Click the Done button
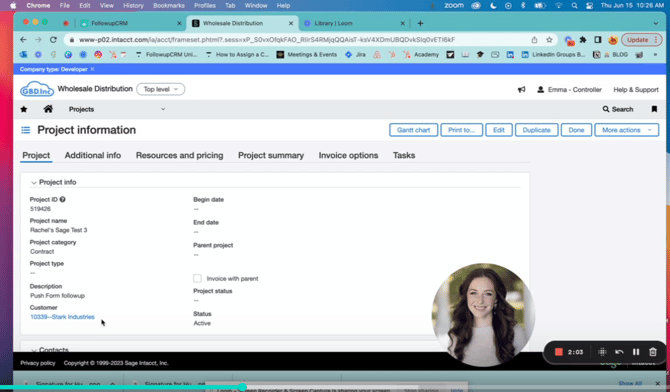Viewport: 670px width, 392px height. coord(576,130)
